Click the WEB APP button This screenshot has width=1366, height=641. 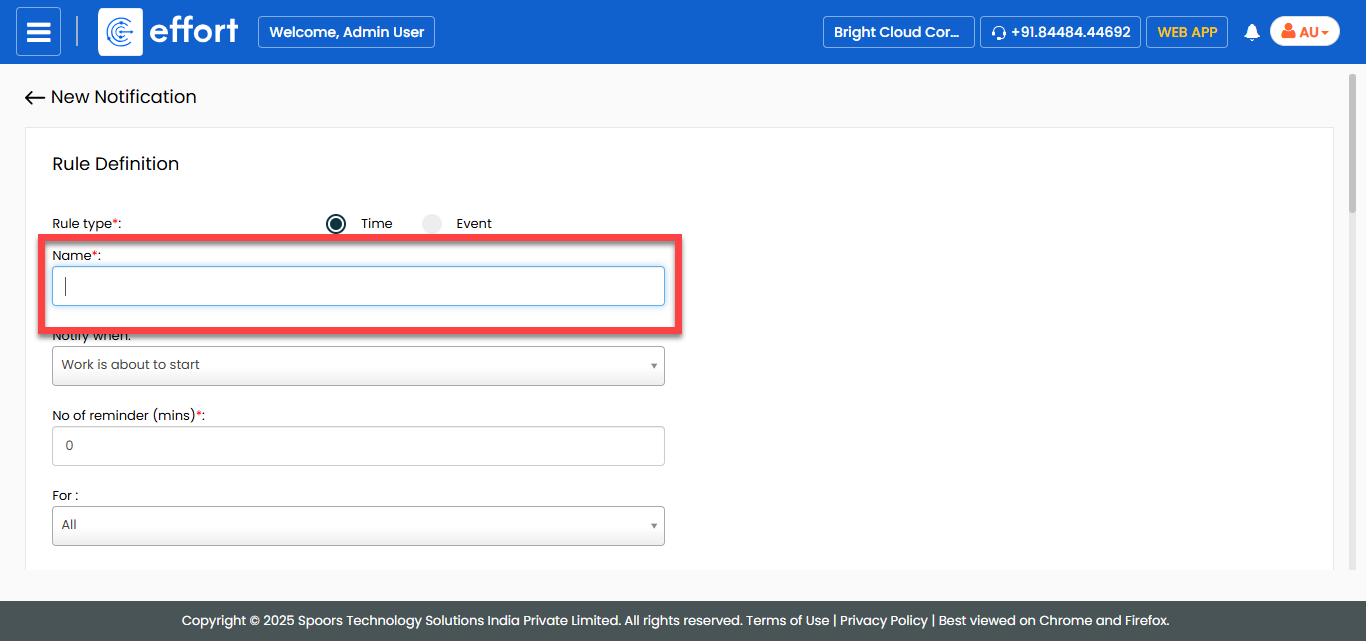(1186, 32)
